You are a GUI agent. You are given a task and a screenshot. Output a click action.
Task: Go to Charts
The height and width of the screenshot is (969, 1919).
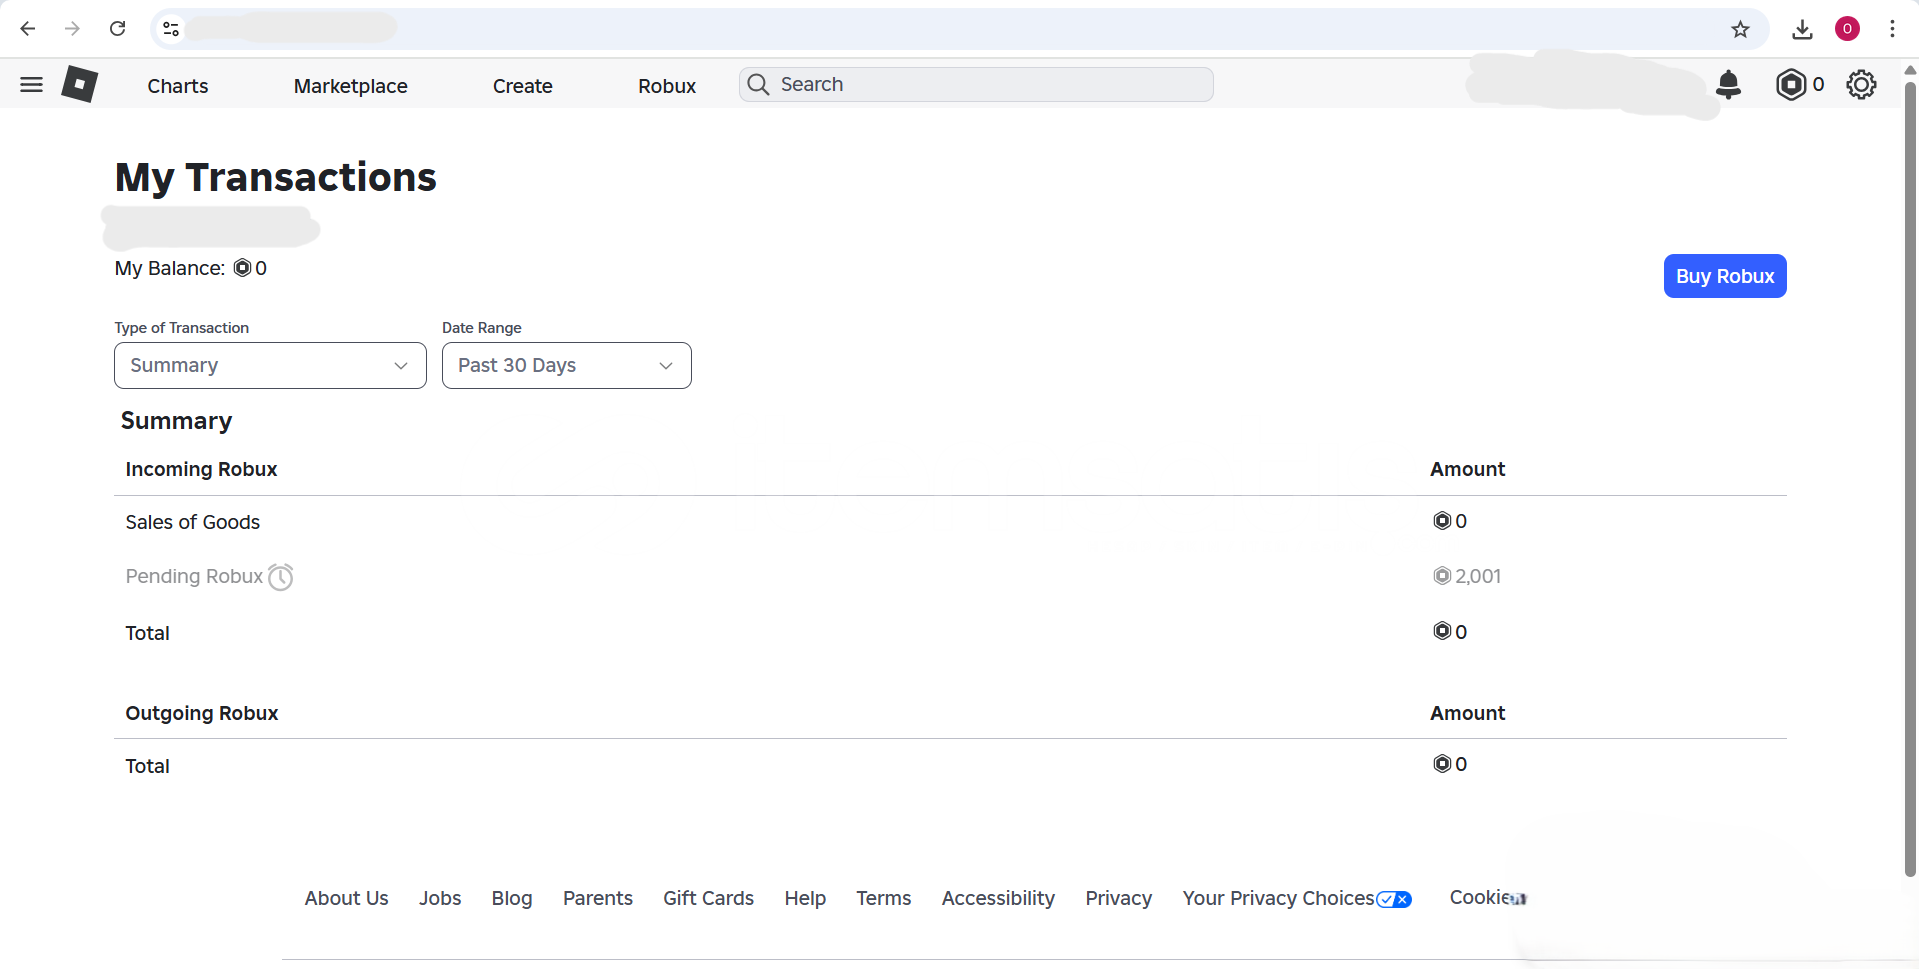178,86
